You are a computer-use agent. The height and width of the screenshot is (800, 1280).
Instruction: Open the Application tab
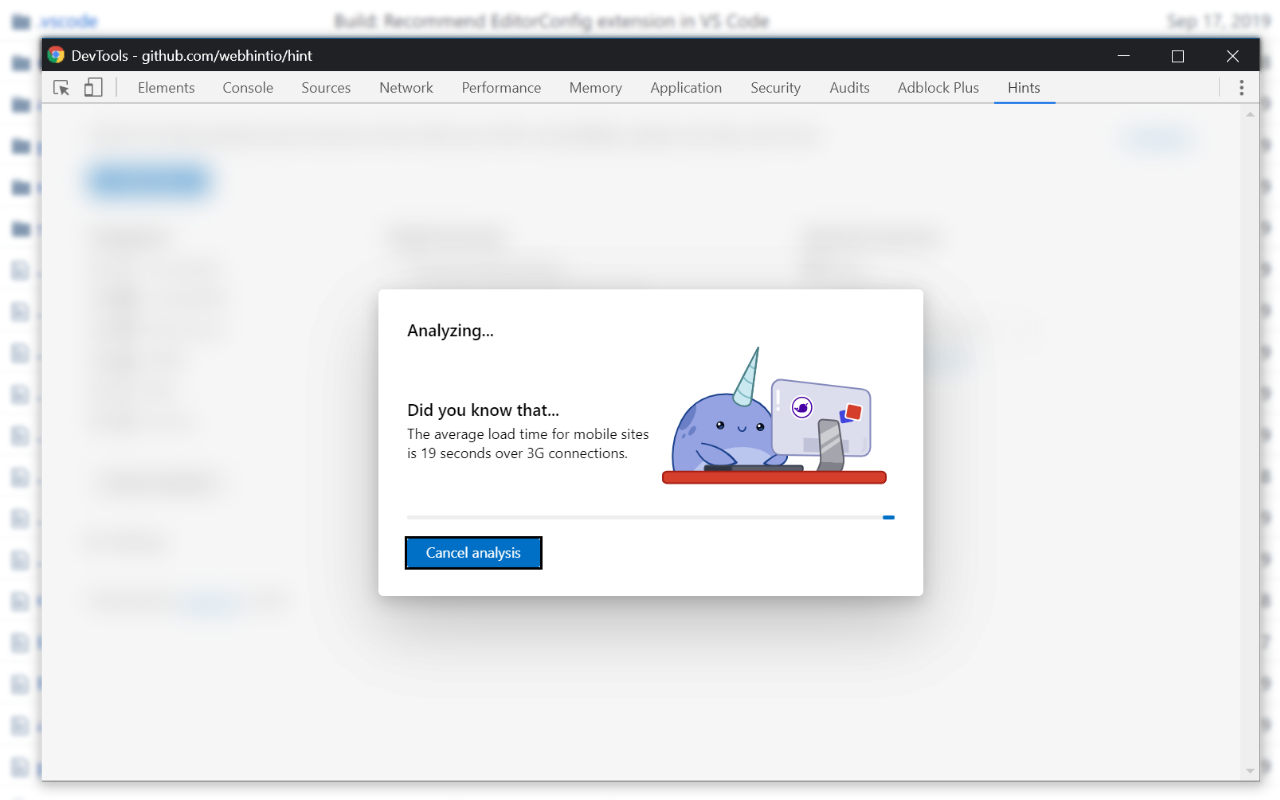click(686, 88)
